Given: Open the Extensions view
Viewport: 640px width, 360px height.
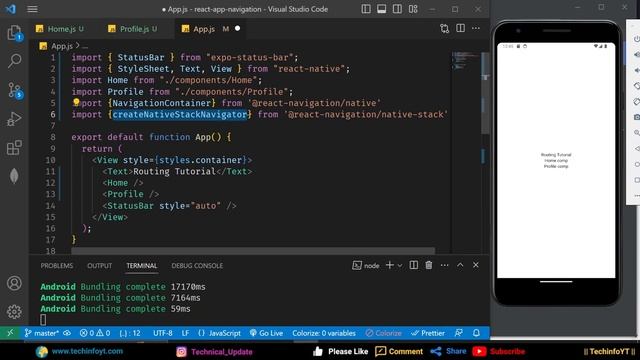Looking at the screenshot, I should [14, 147].
